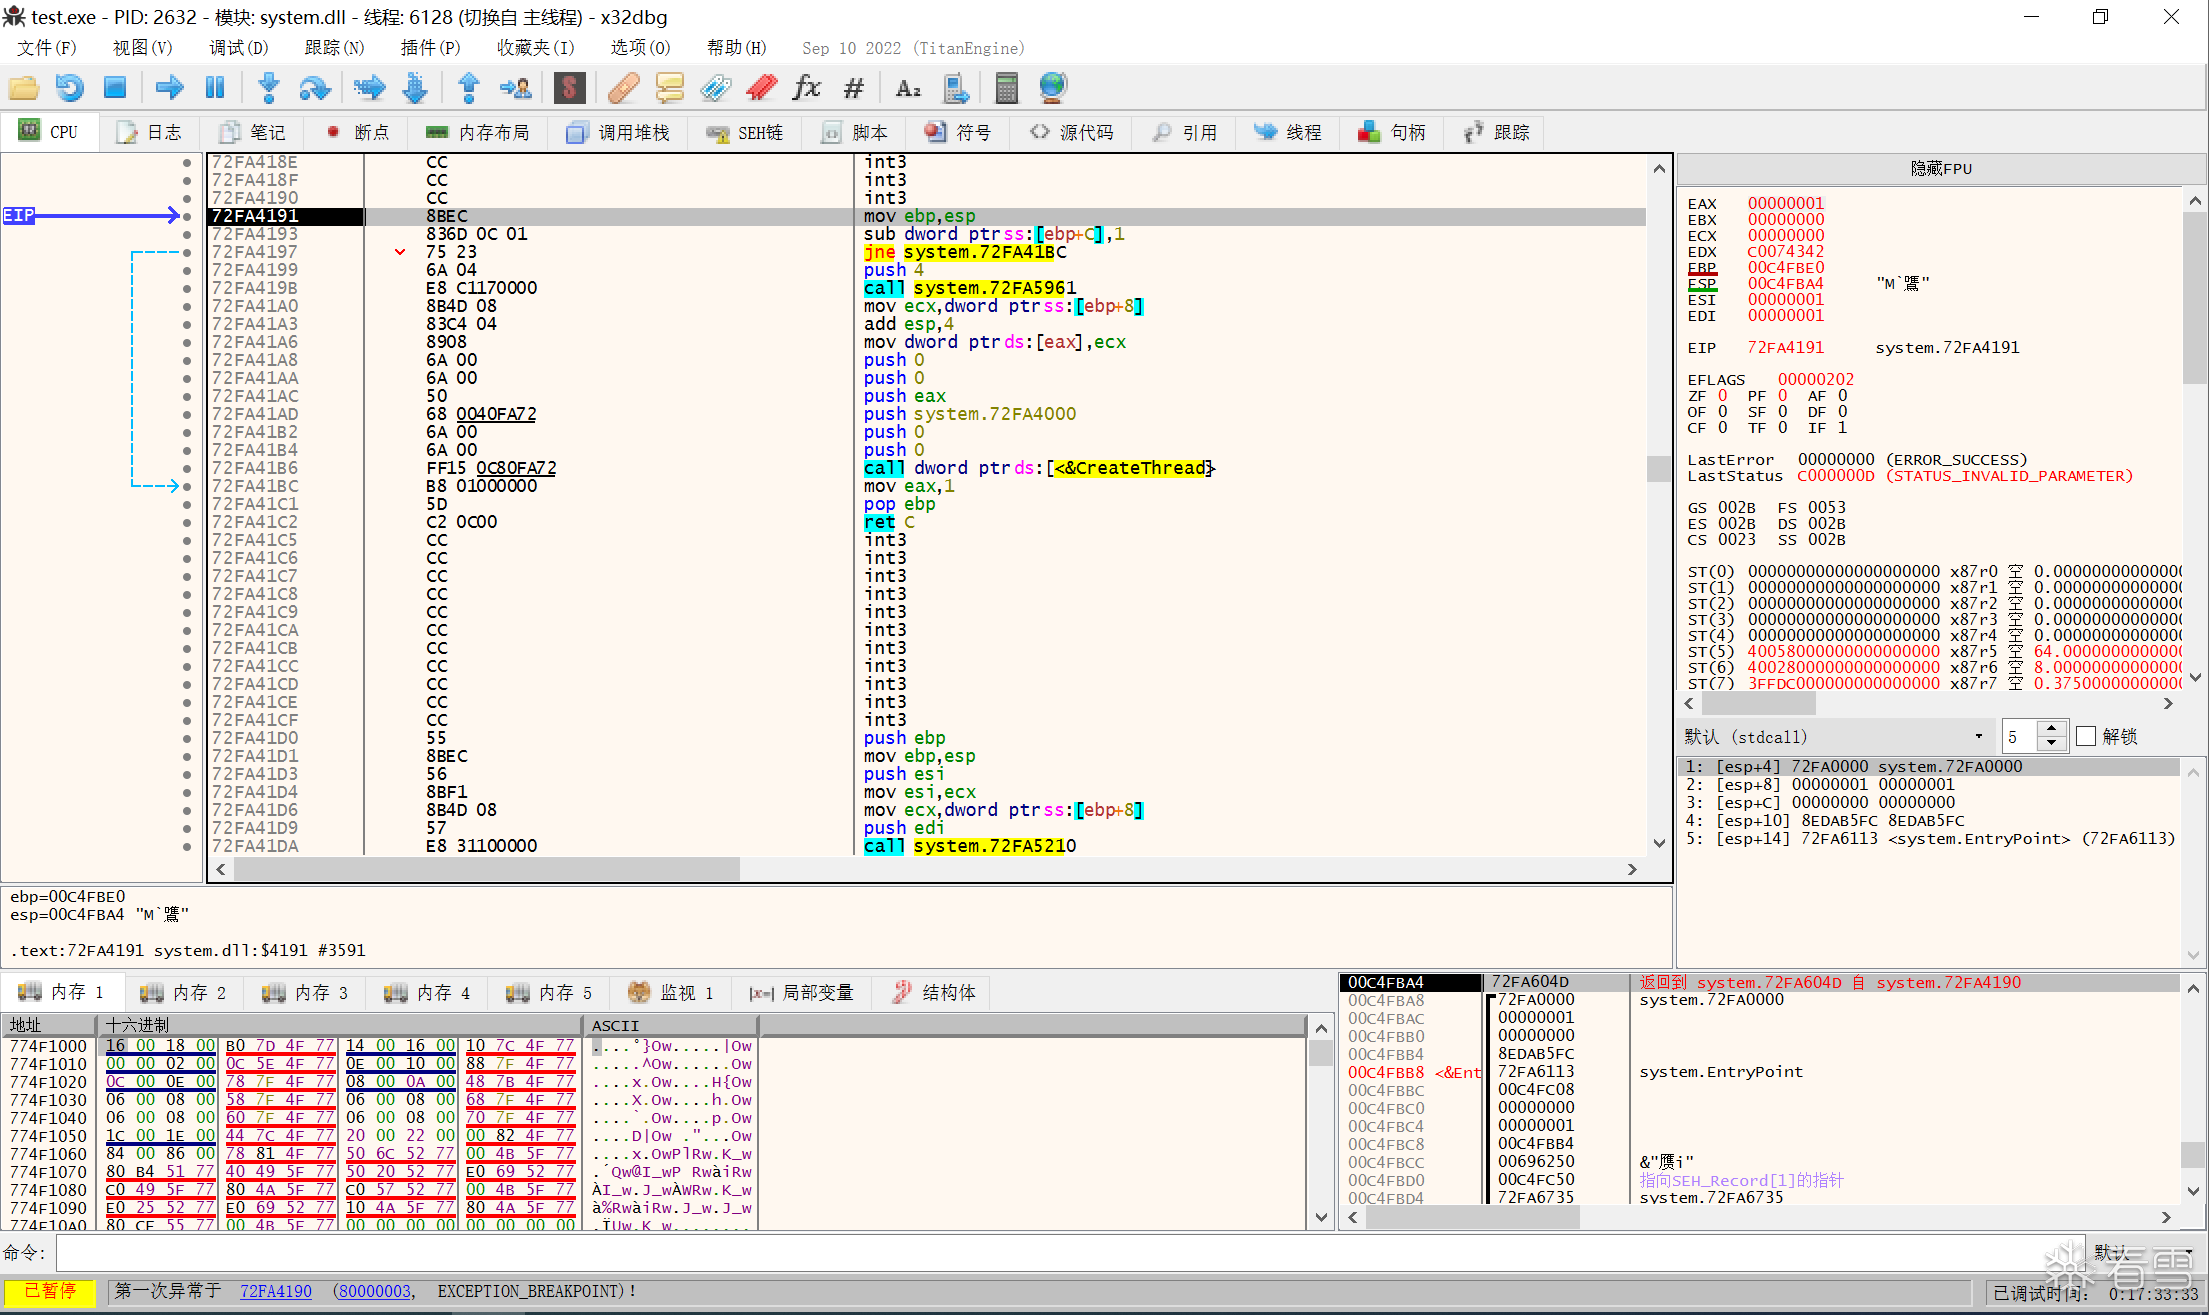Click the fx functions icon
2209x1315 pixels.
point(806,88)
